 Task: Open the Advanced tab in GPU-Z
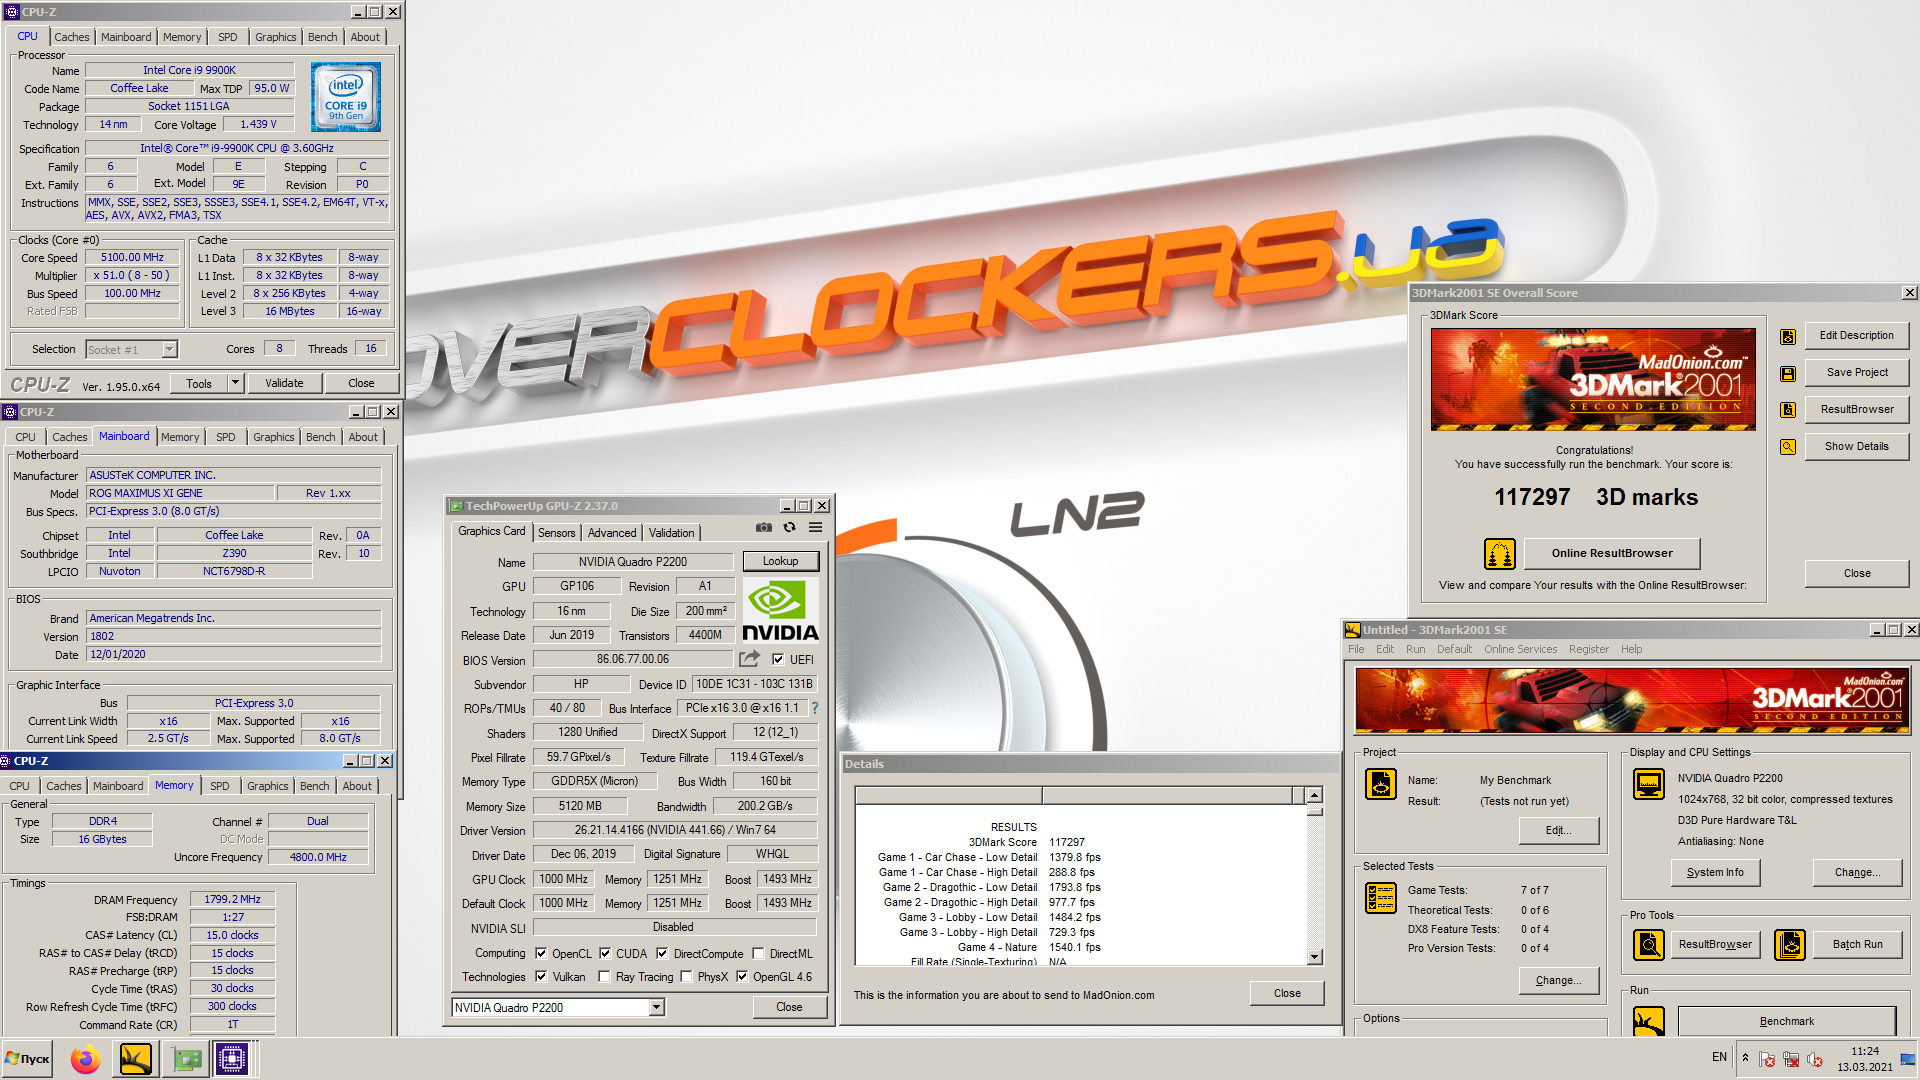(611, 533)
